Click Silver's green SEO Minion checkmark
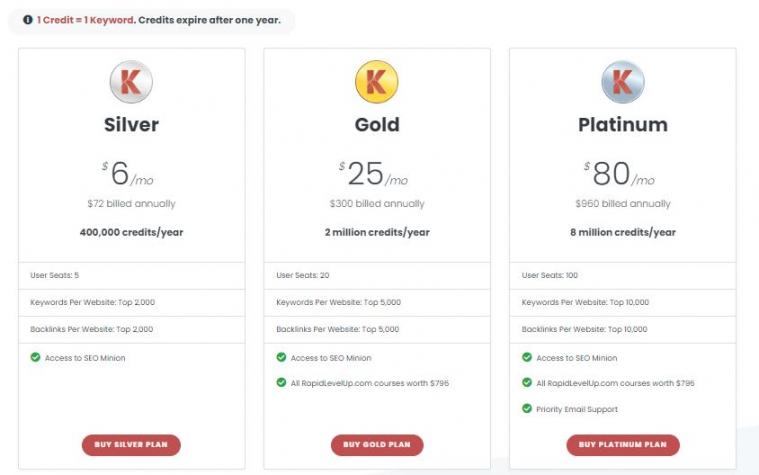Viewport: 759px width, 475px height. 36,357
